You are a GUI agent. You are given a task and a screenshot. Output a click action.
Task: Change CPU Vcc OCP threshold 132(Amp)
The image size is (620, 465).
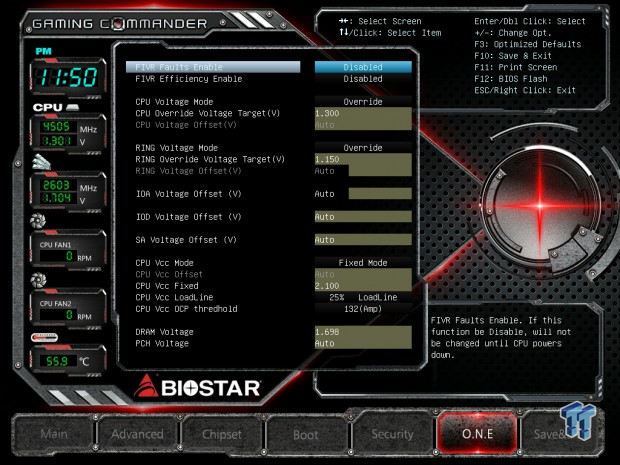coord(363,308)
